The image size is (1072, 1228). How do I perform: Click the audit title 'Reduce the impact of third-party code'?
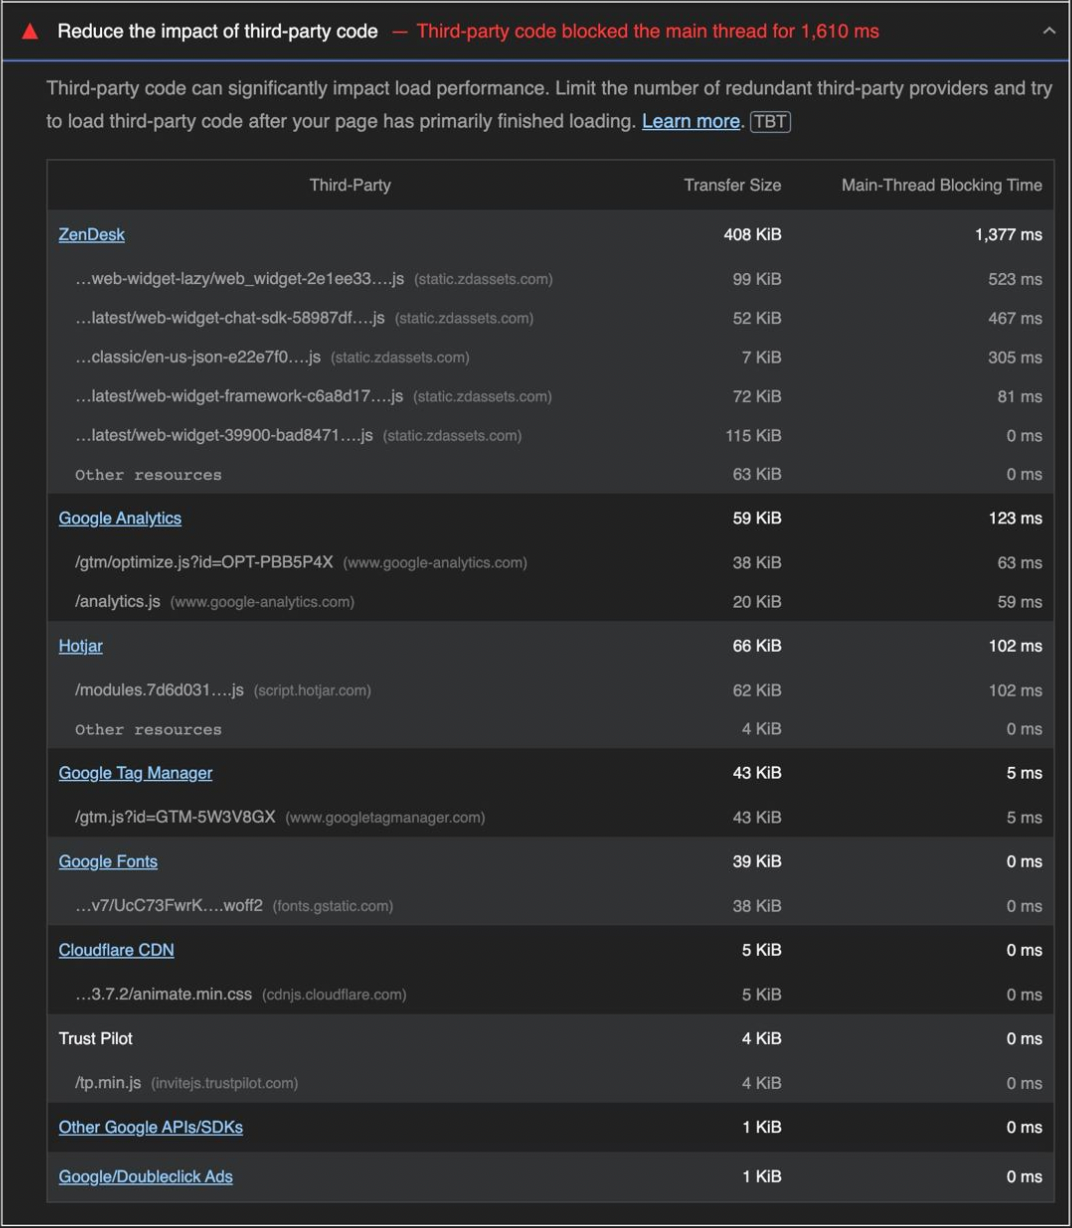point(217,32)
